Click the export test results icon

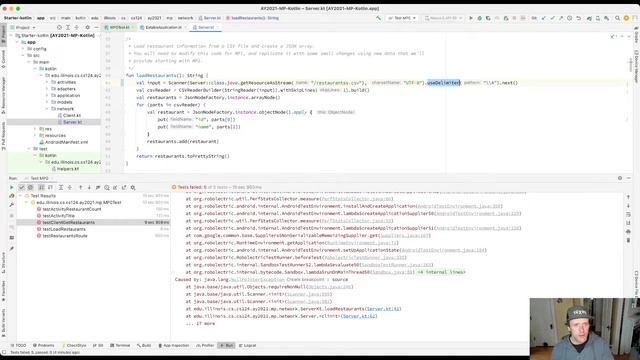pos(124,187)
